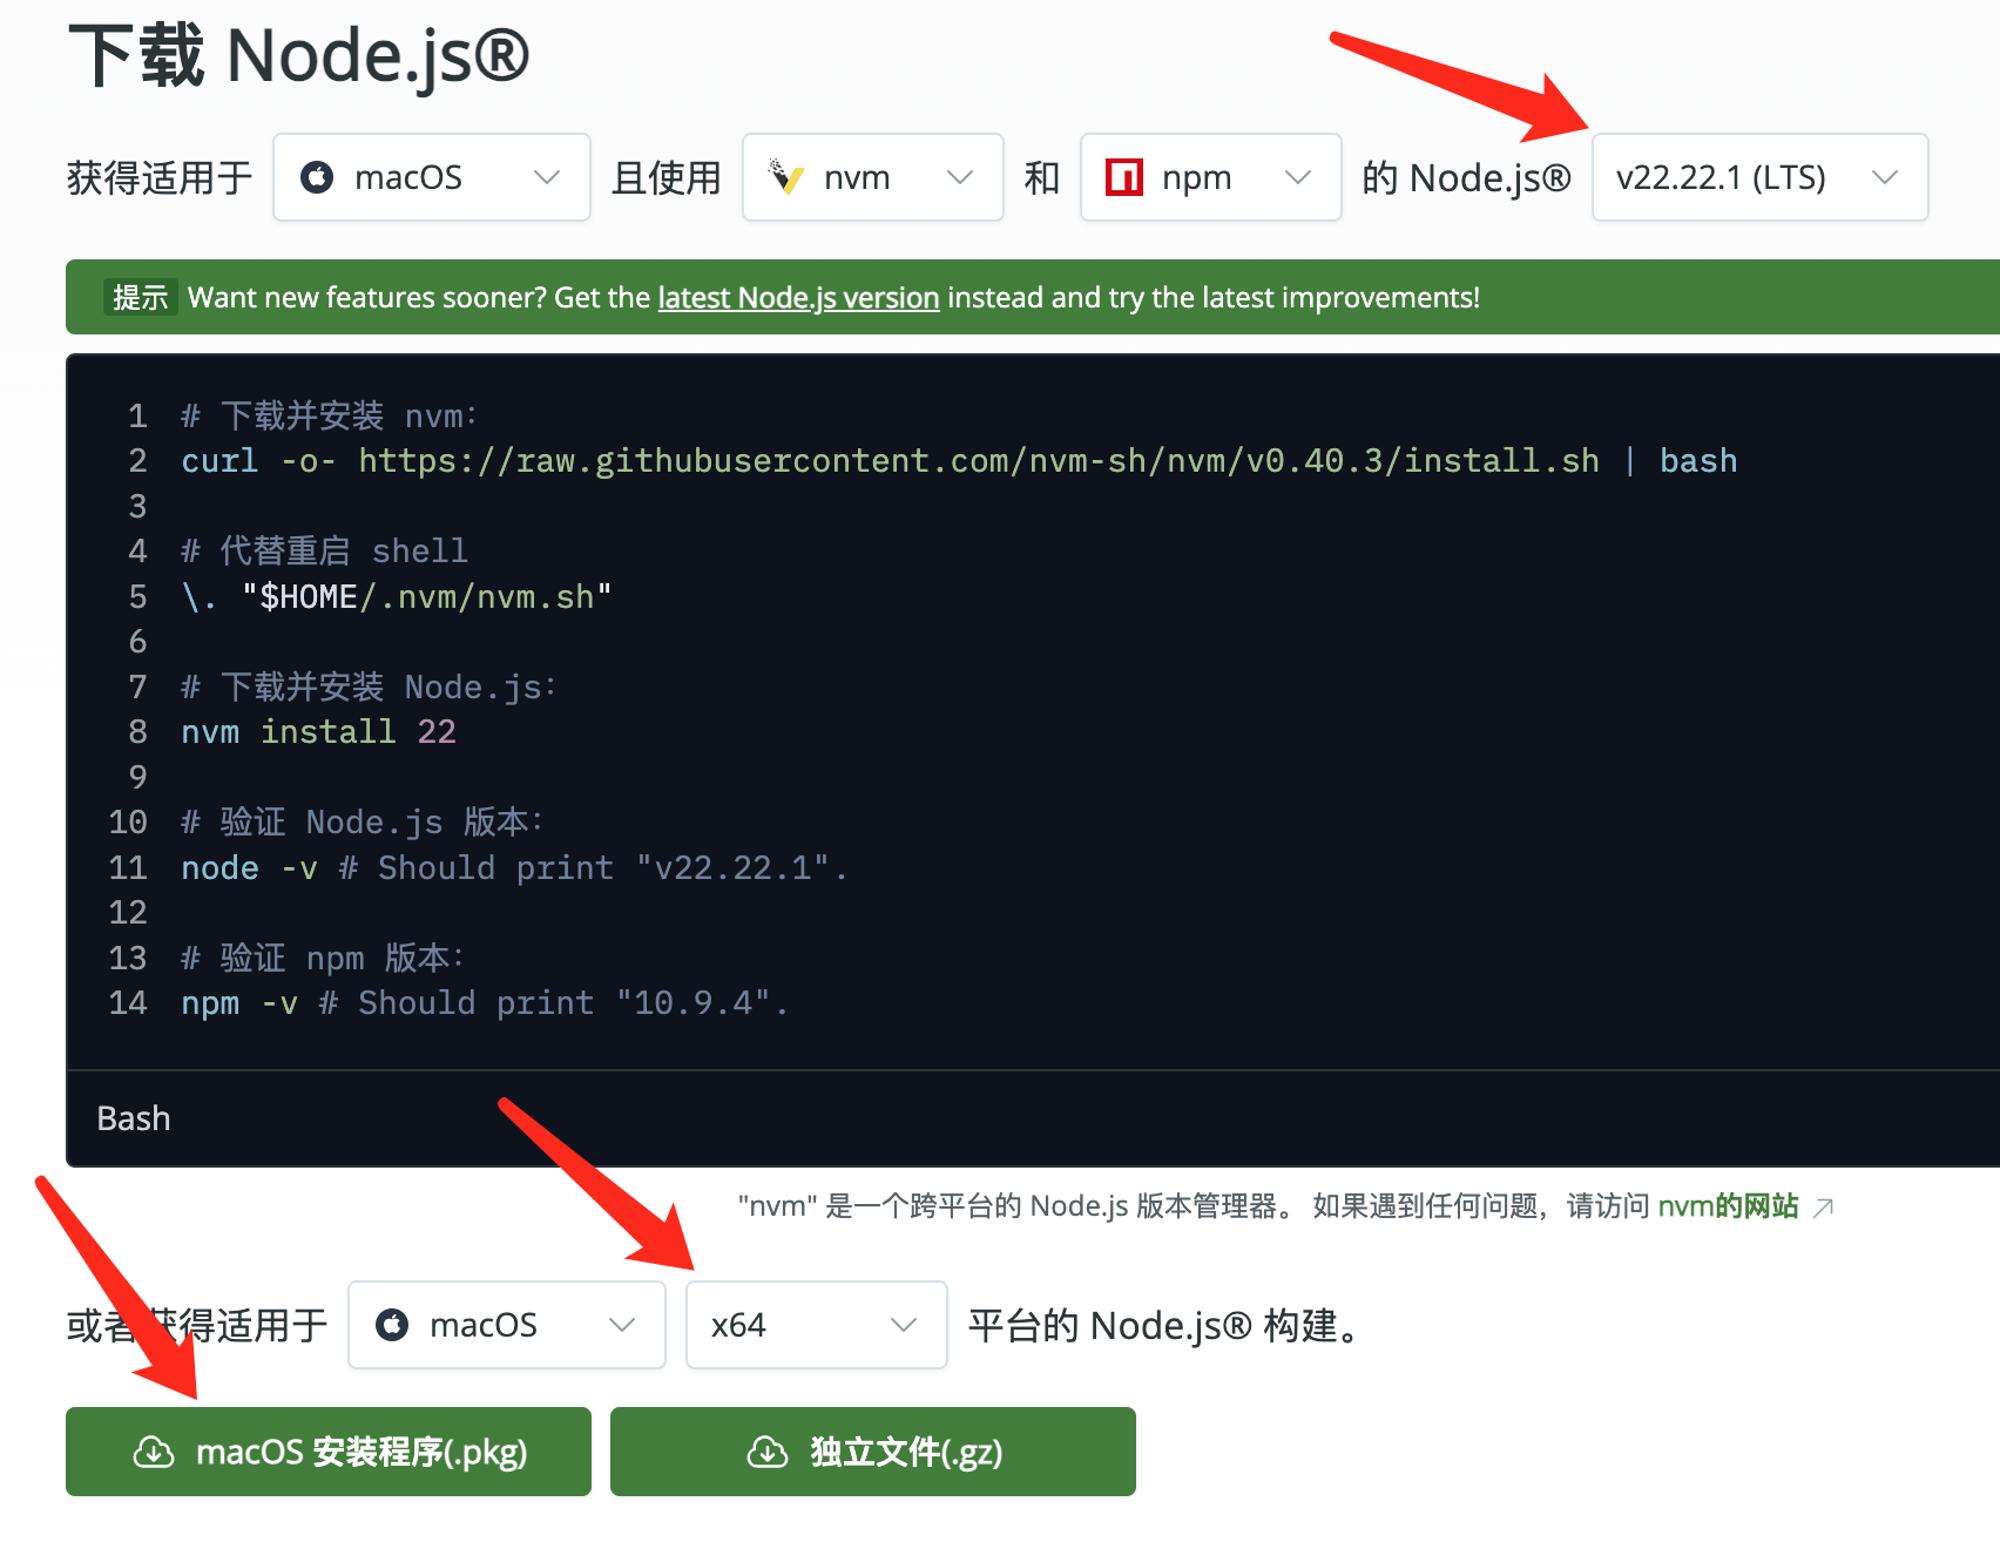This screenshot has width=2000, height=1549.
Task: Click external-link arrow beside nvm website link
Action: [1823, 1207]
